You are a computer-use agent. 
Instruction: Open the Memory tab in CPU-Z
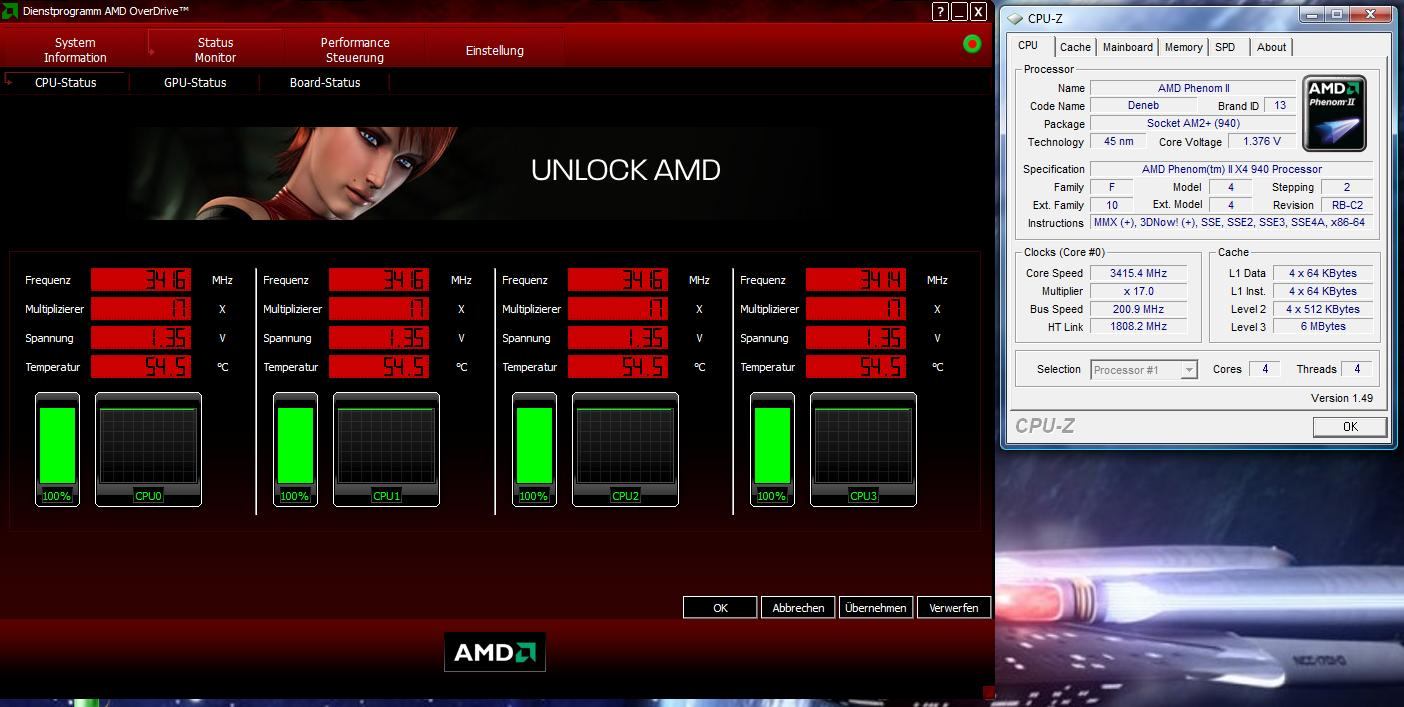(1183, 47)
